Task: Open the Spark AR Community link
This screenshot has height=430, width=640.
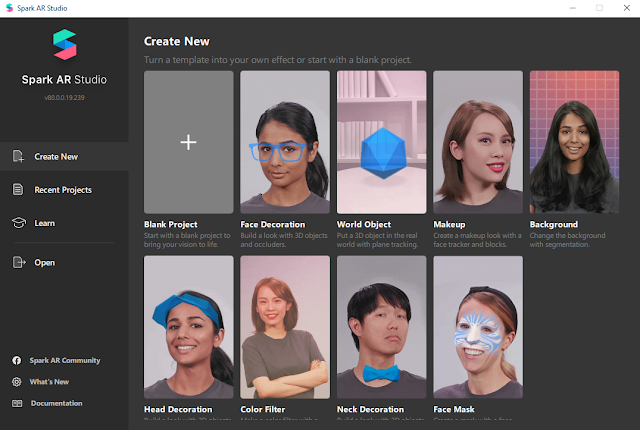Action: point(64,360)
